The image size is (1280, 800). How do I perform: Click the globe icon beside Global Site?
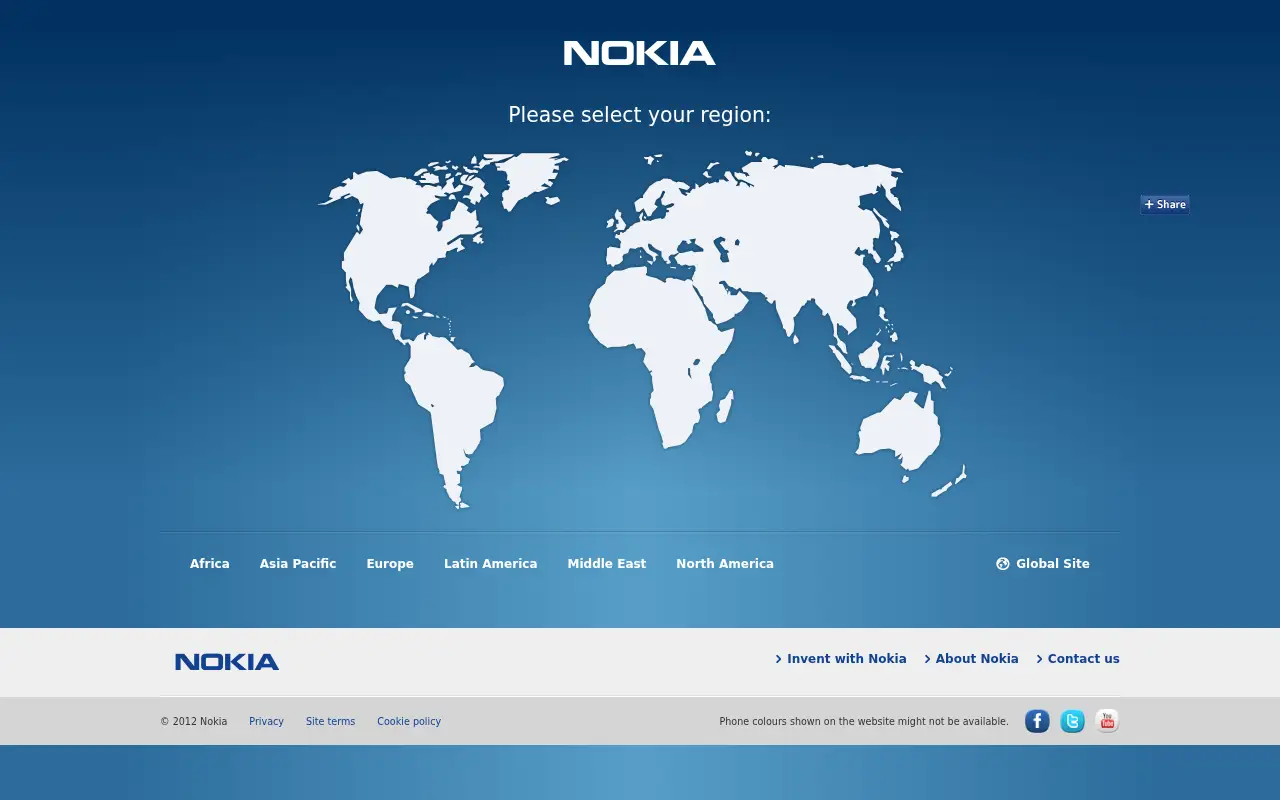(1003, 564)
